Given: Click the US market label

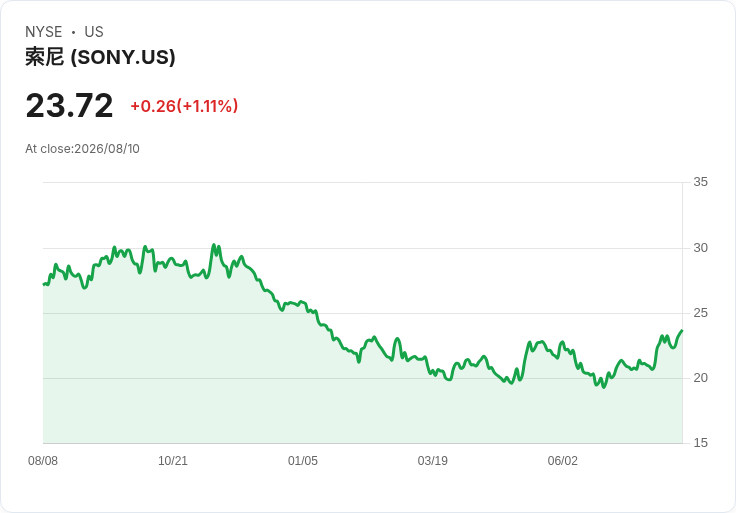Looking at the screenshot, I should coord(94,32).
